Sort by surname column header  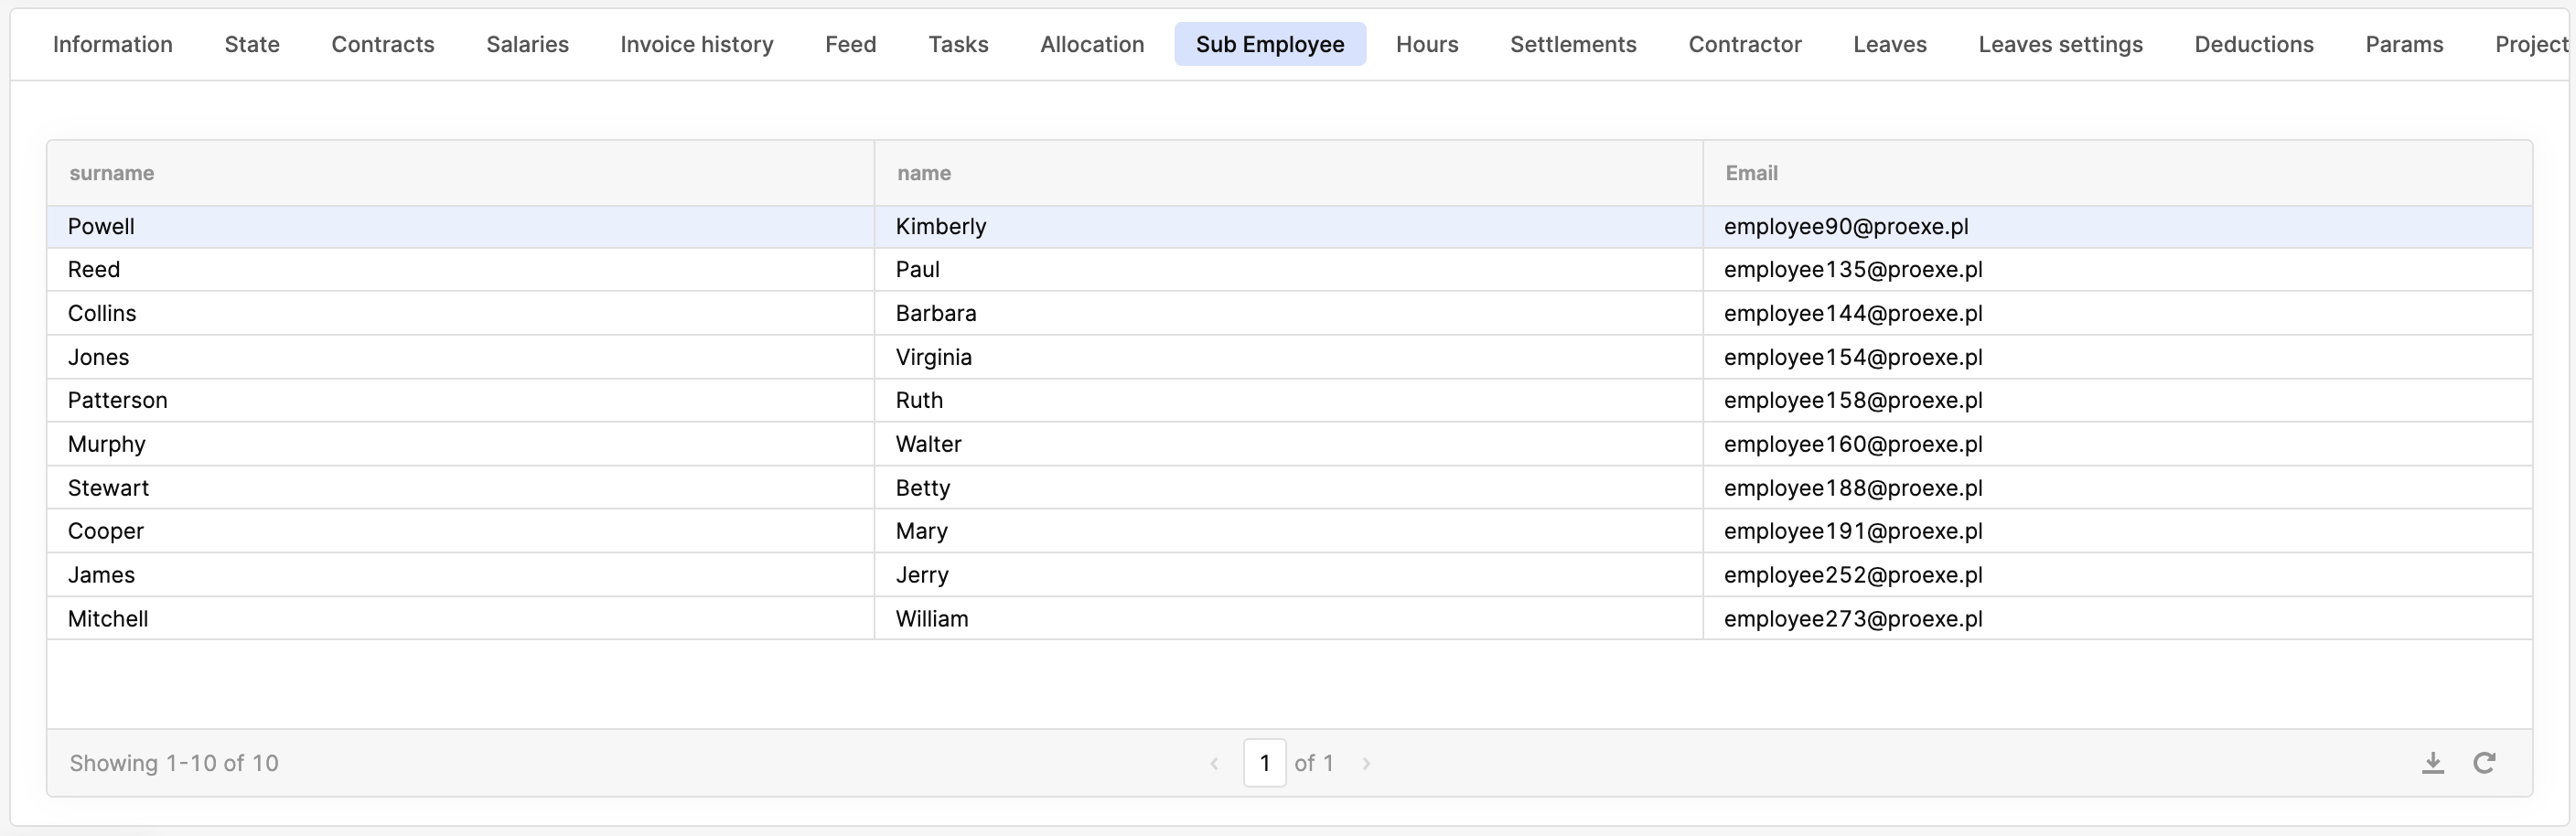click(x=112, y=173)
